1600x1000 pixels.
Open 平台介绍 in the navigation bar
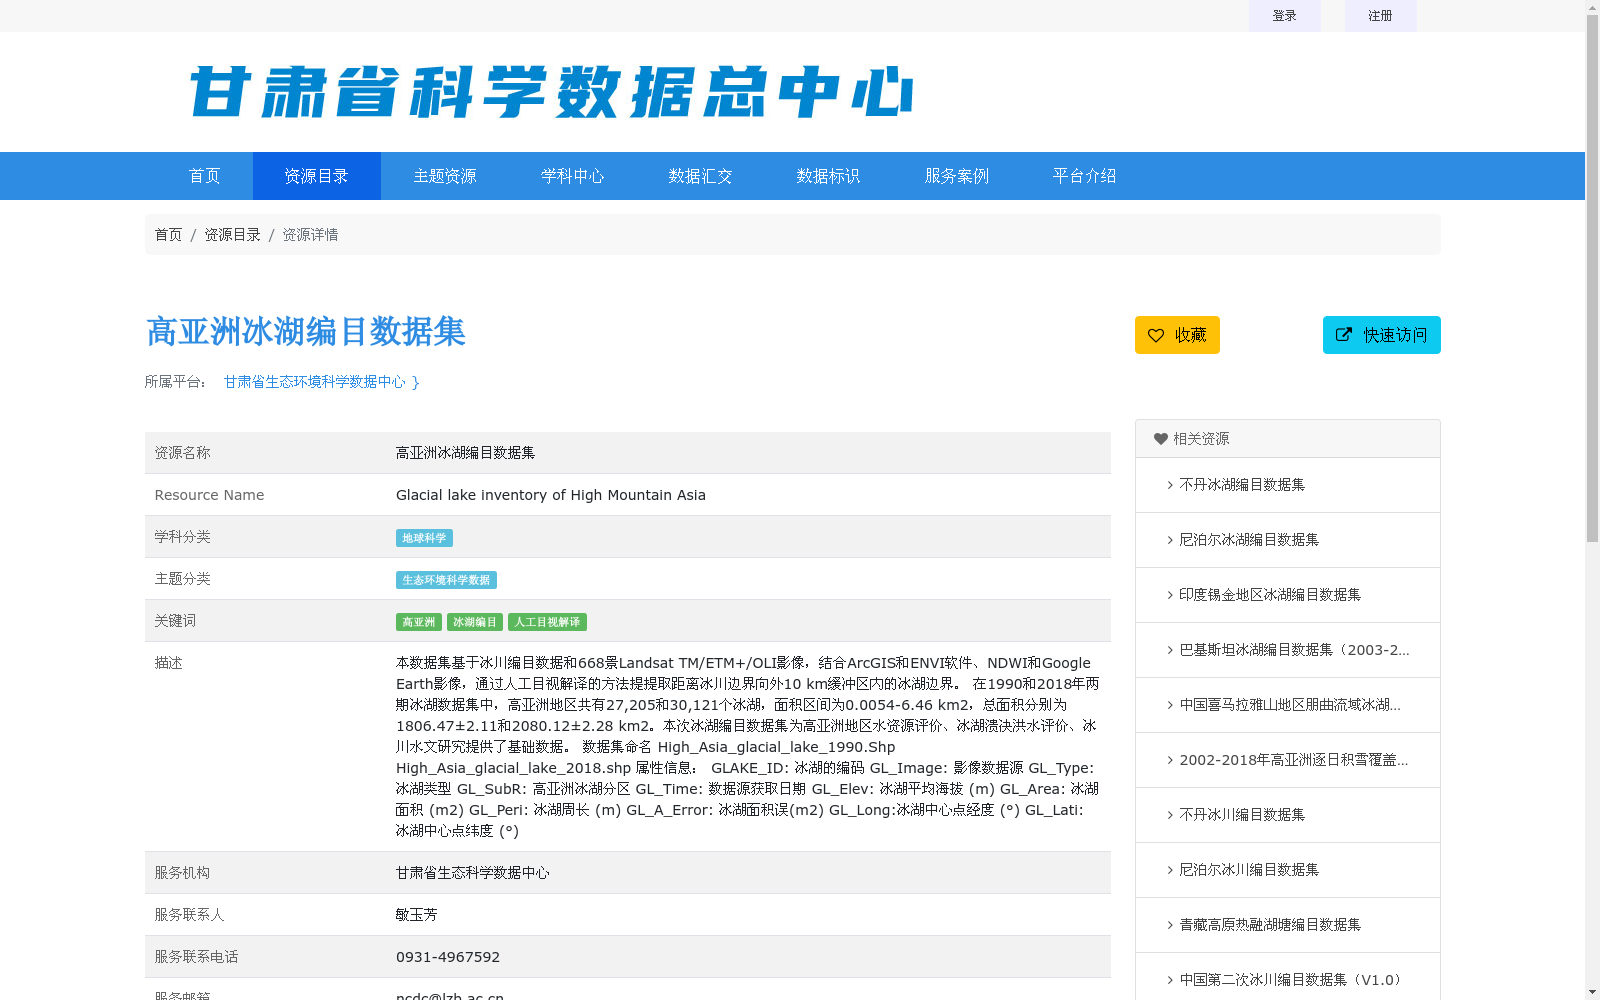(1085, 176)
